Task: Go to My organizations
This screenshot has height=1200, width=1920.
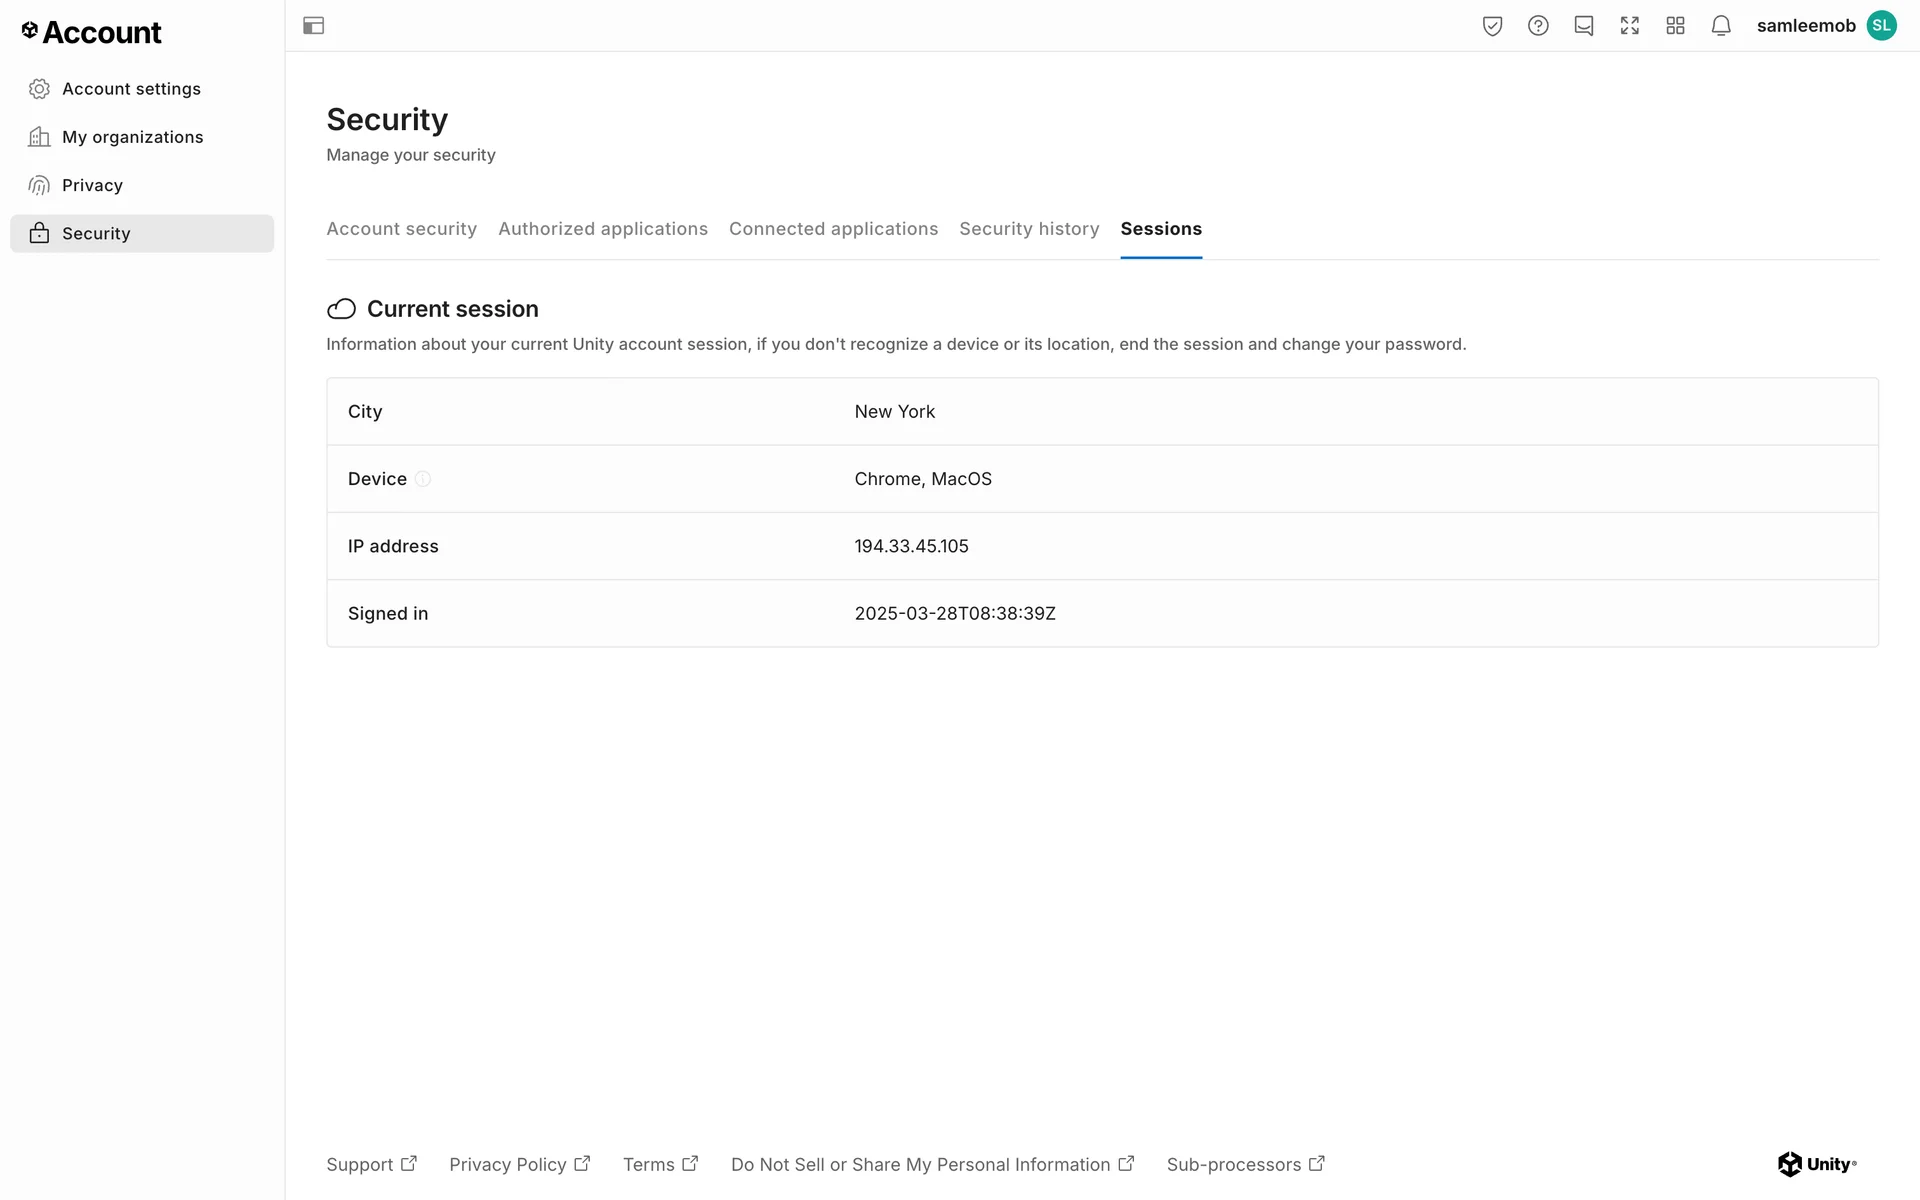Action: 132,137
